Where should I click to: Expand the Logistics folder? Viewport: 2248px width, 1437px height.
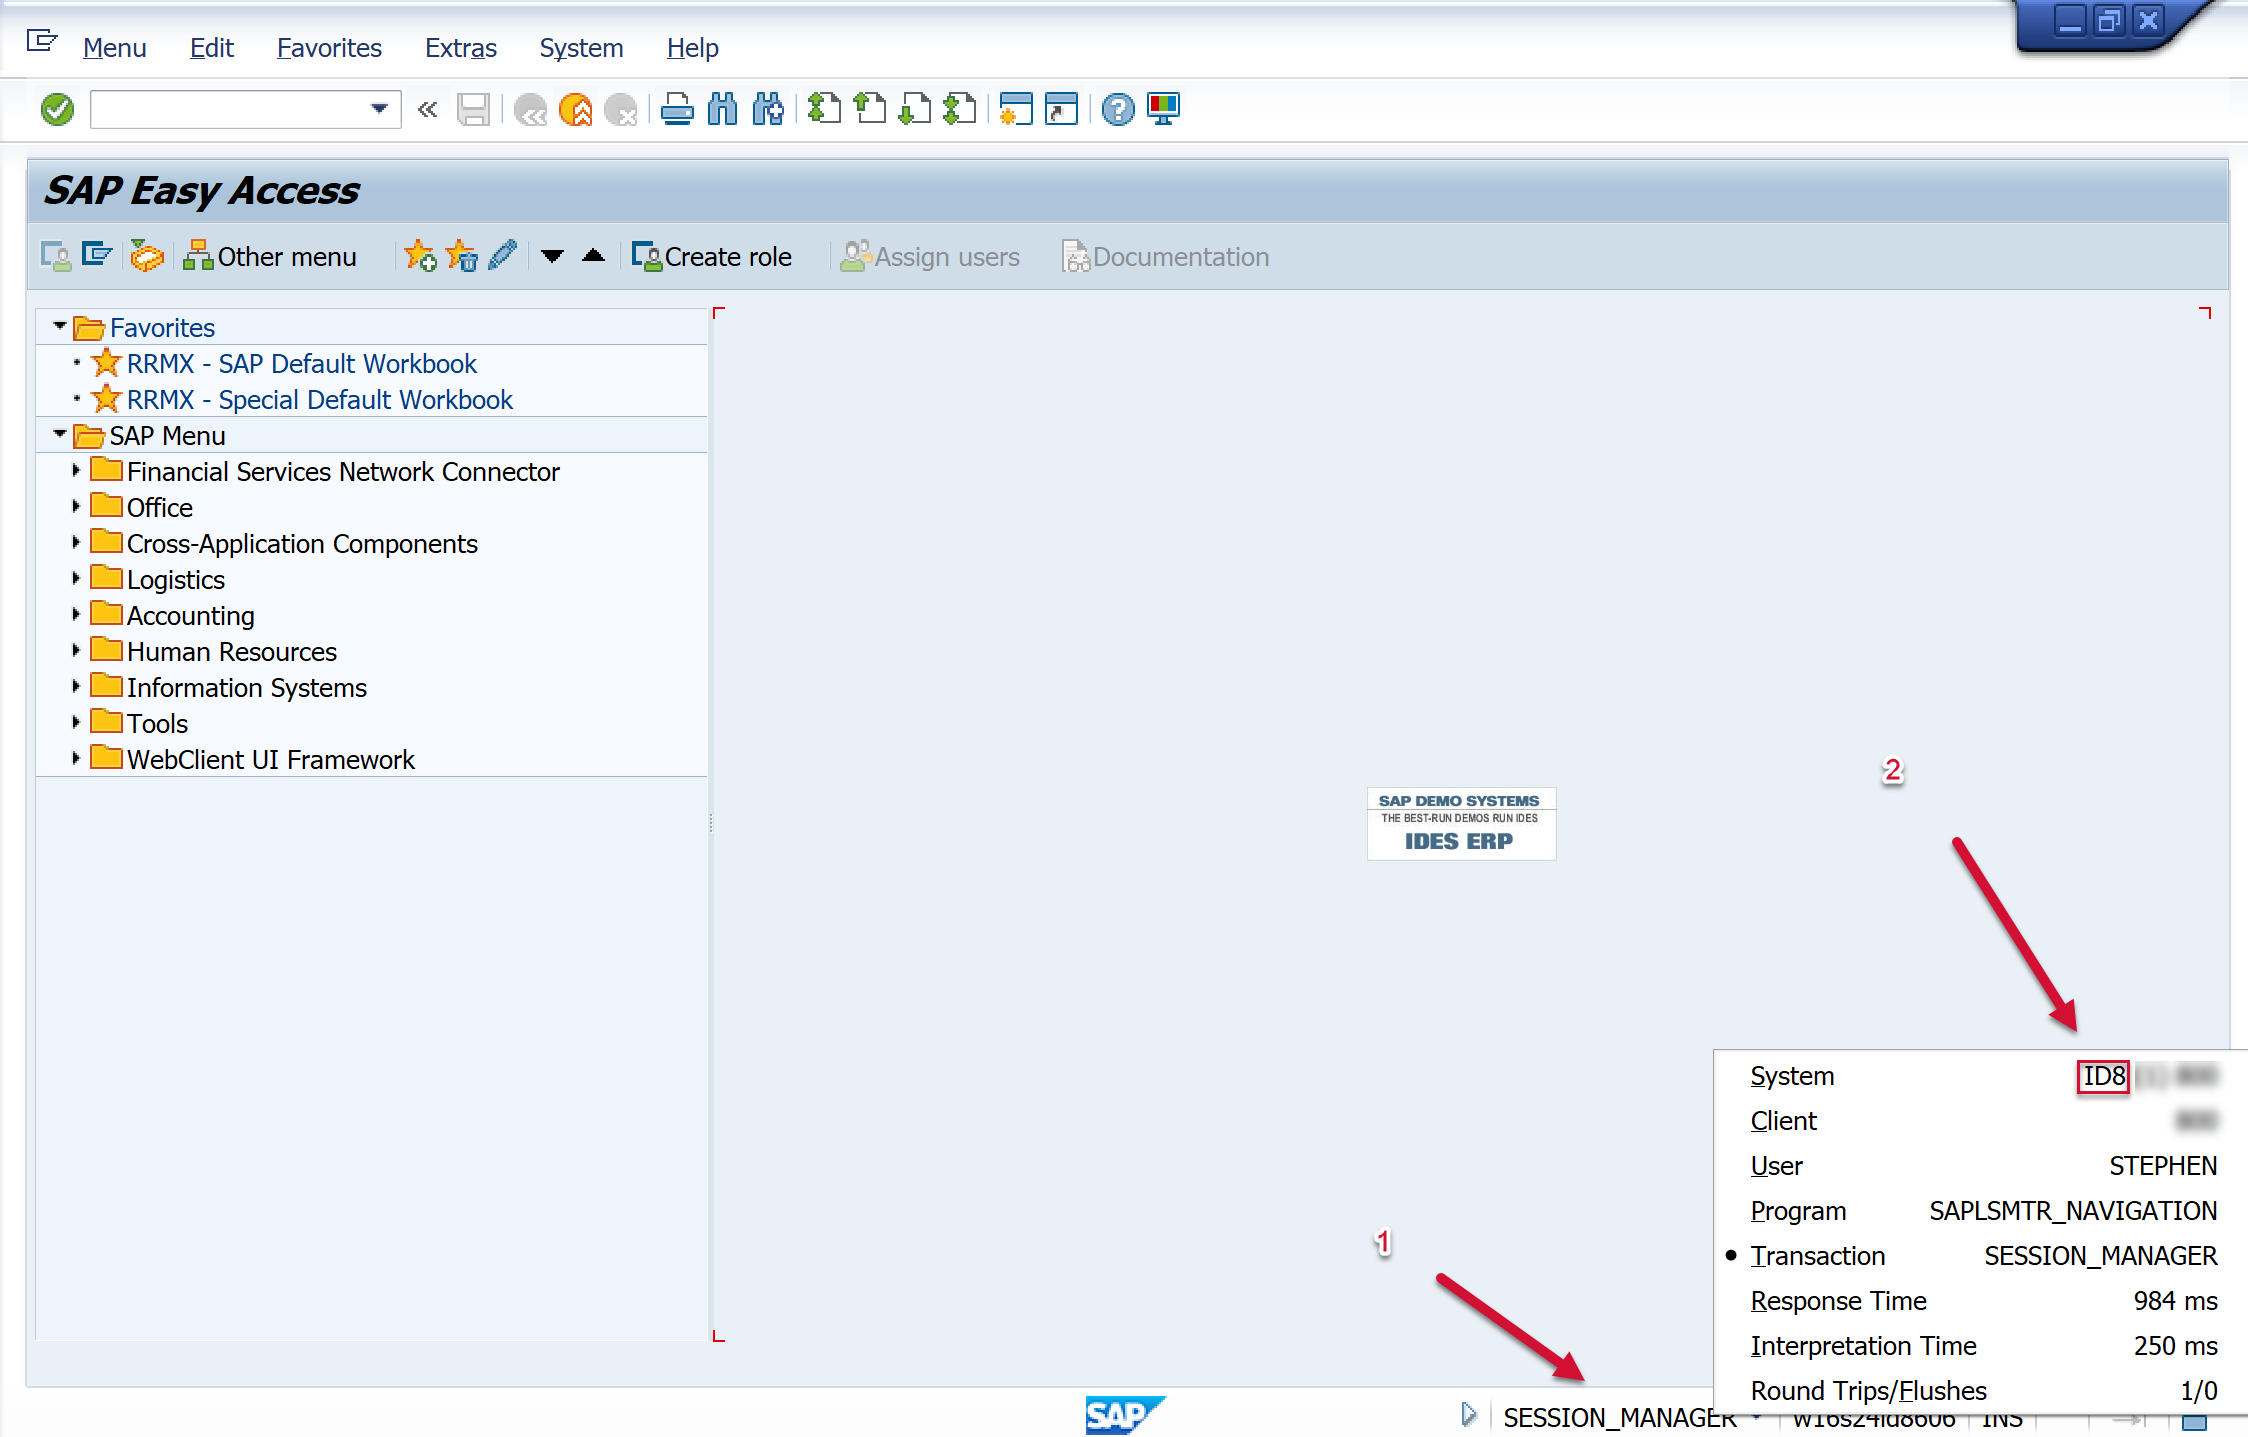tap(76, 579)
